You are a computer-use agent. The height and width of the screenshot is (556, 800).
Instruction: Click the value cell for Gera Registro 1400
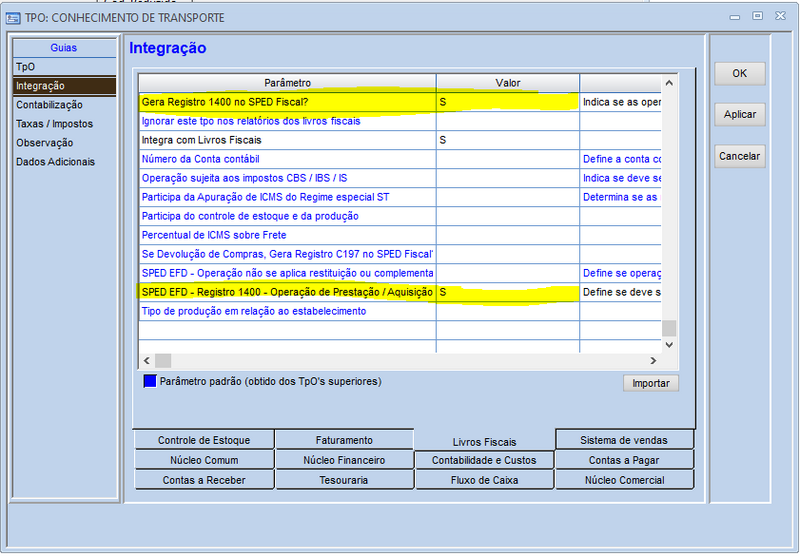pos(507,102)
